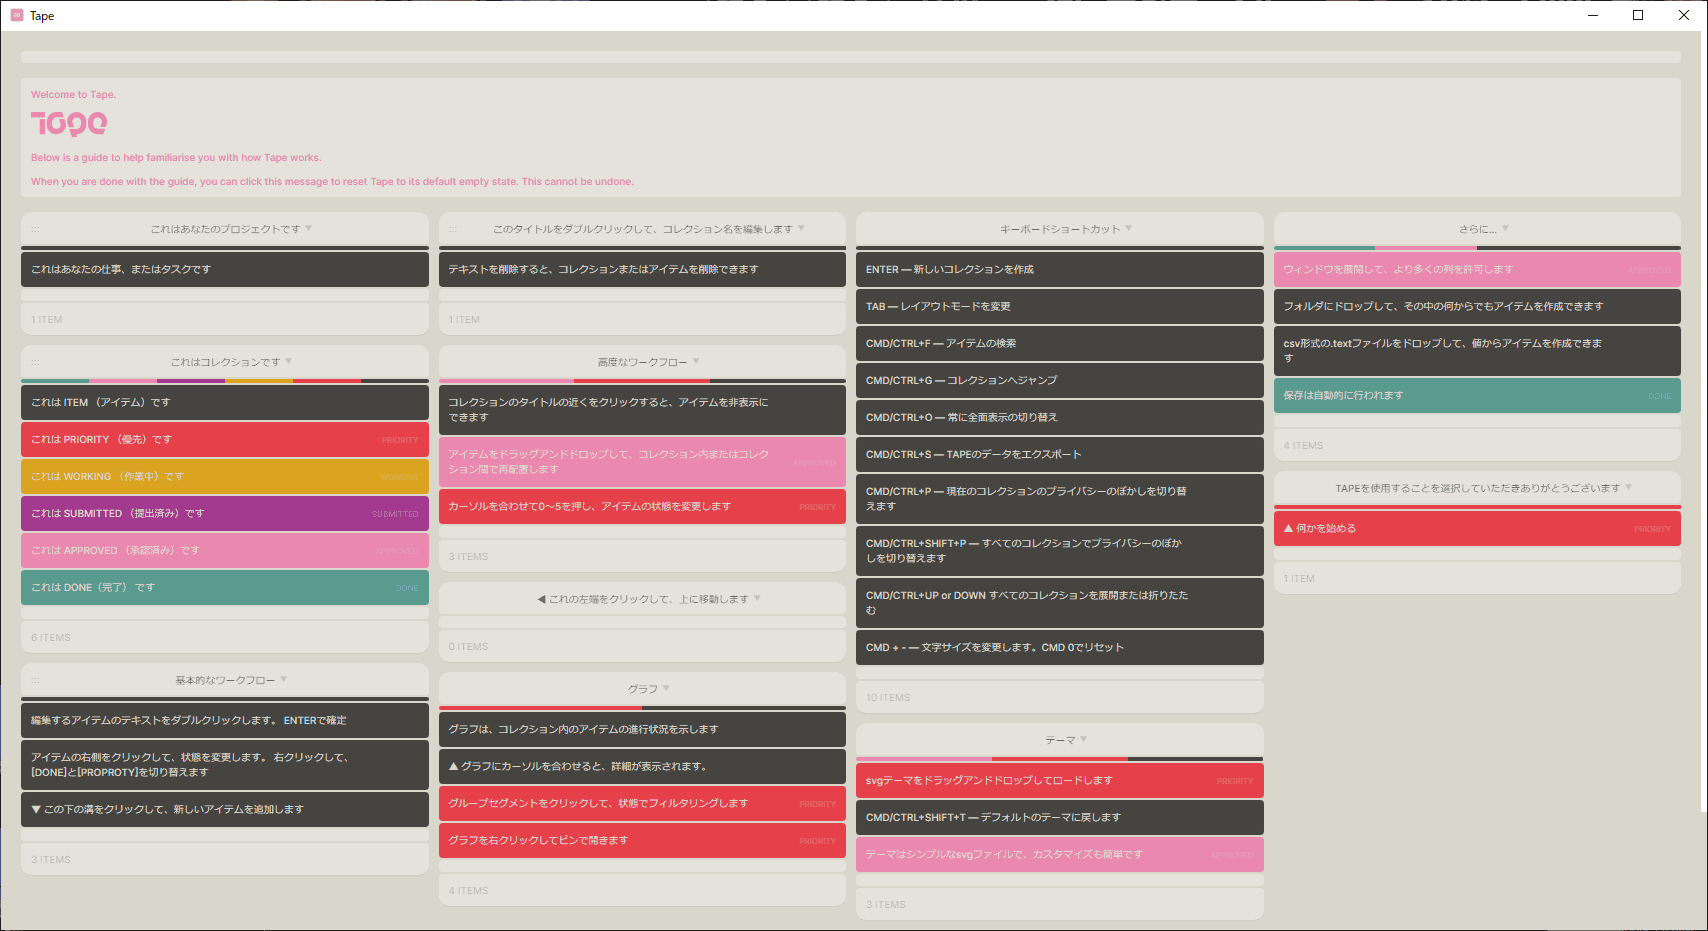Screen dimensions: 1708x931
Task: Click welcome message to reset Tape
Action: tap(850, 137)
